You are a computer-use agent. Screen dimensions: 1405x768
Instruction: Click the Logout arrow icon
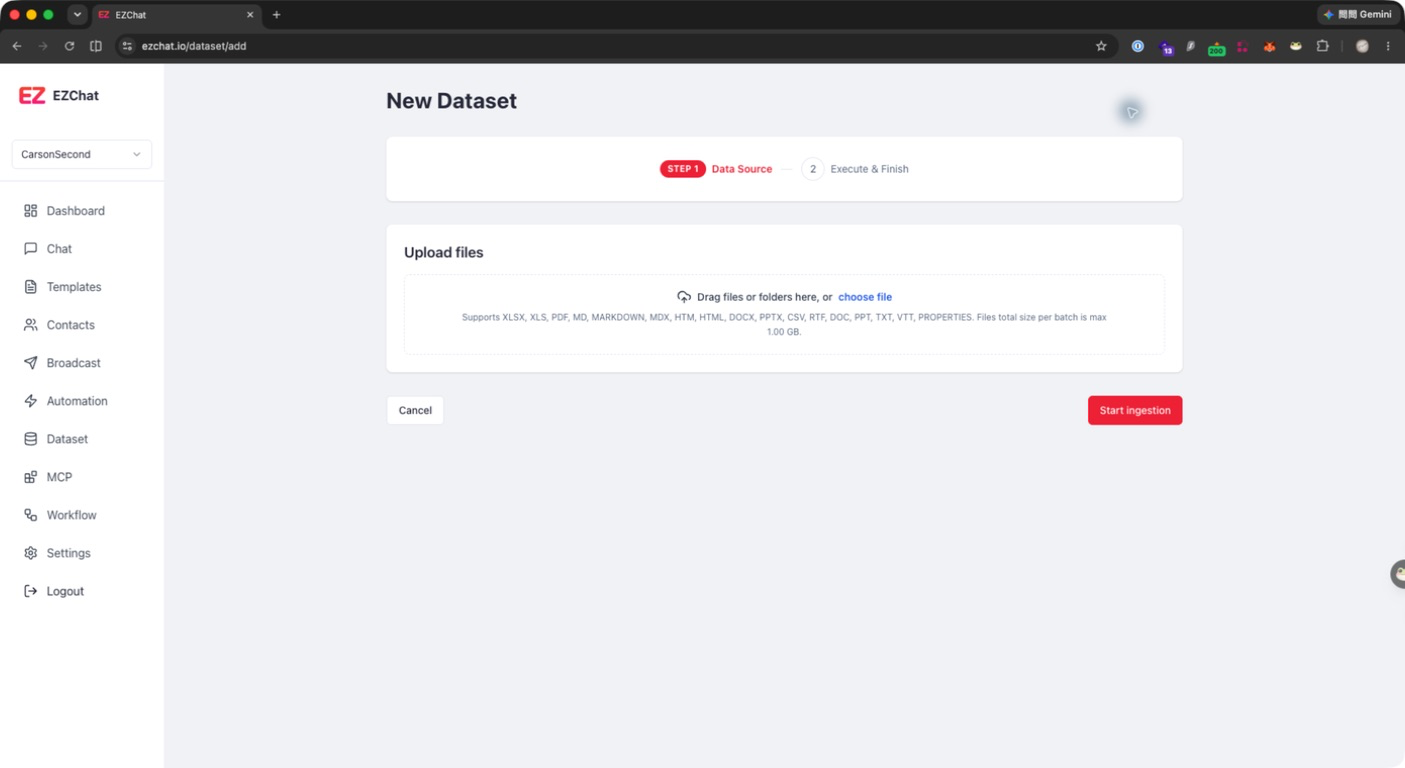[30, 591]
